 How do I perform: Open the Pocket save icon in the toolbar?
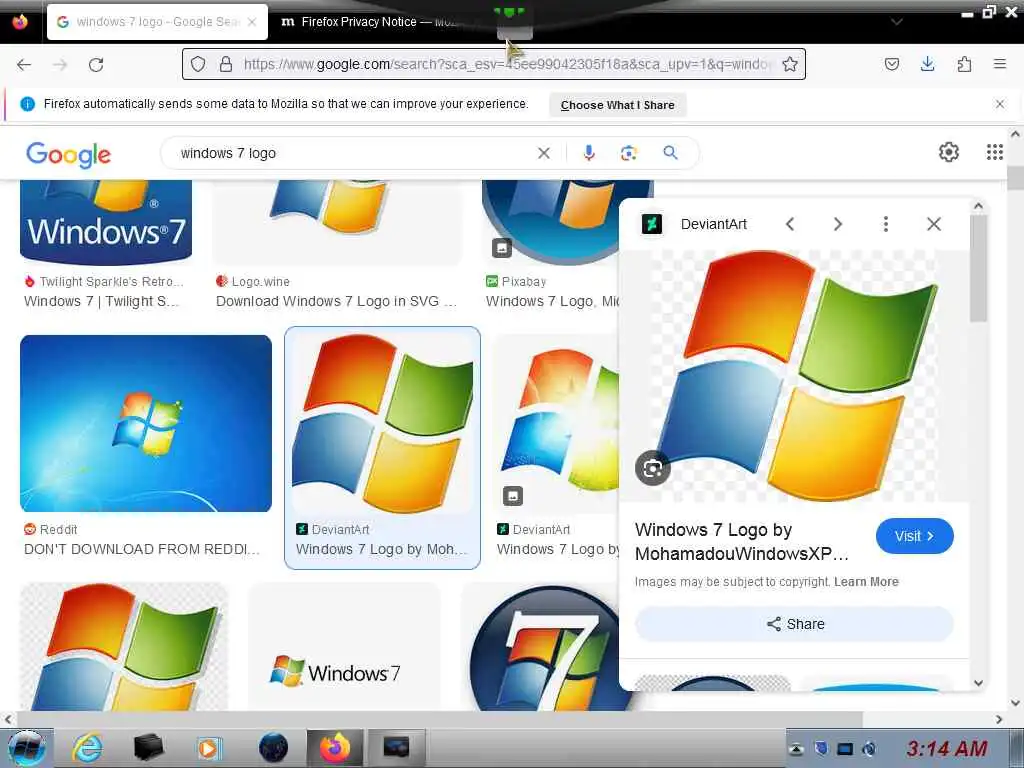point(891,64)
